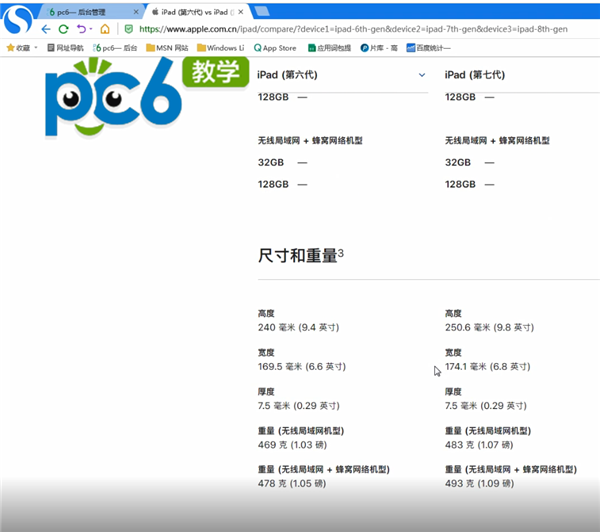
Task: Click the green security shield icon
Action: [129, 29]
